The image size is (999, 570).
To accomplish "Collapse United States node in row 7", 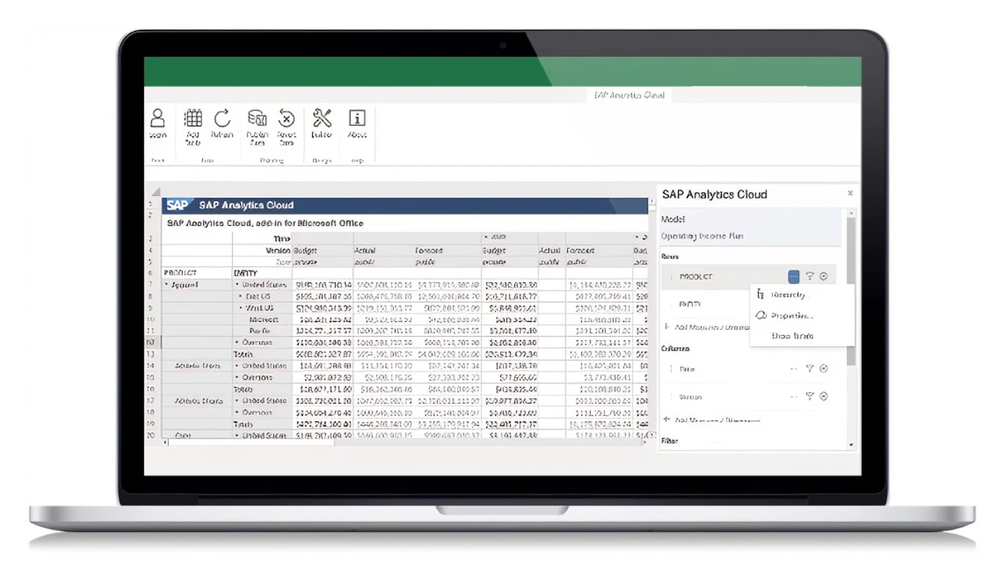I will tap(237, 285).
